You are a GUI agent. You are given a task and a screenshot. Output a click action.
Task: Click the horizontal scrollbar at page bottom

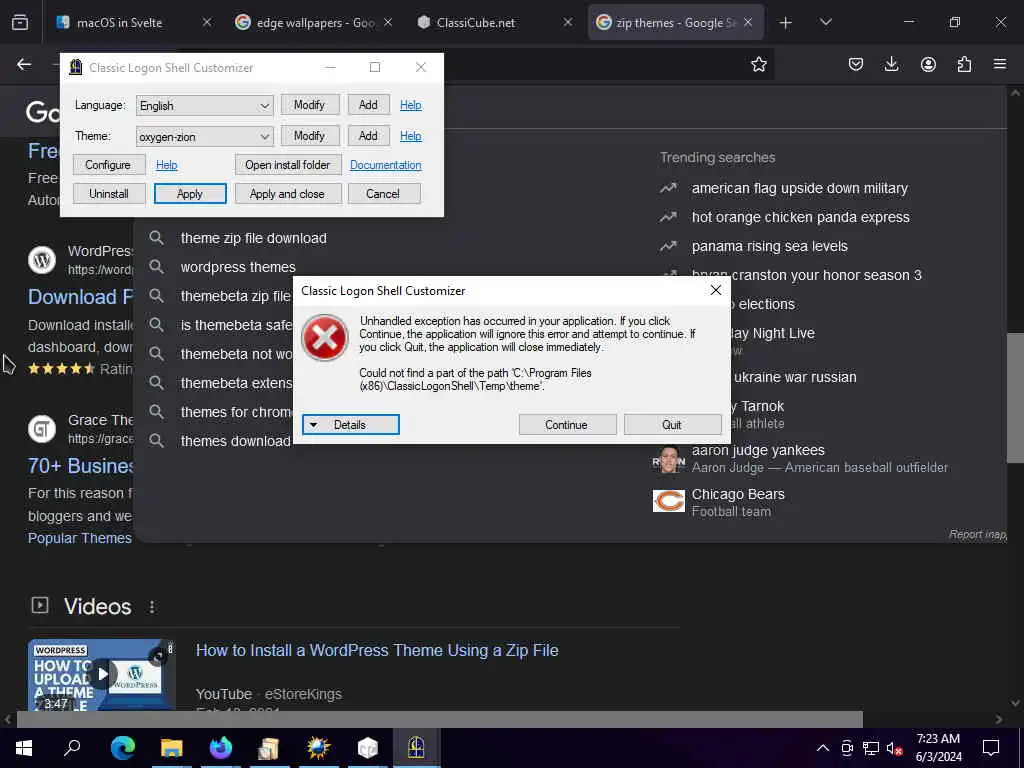click(440, 719)
